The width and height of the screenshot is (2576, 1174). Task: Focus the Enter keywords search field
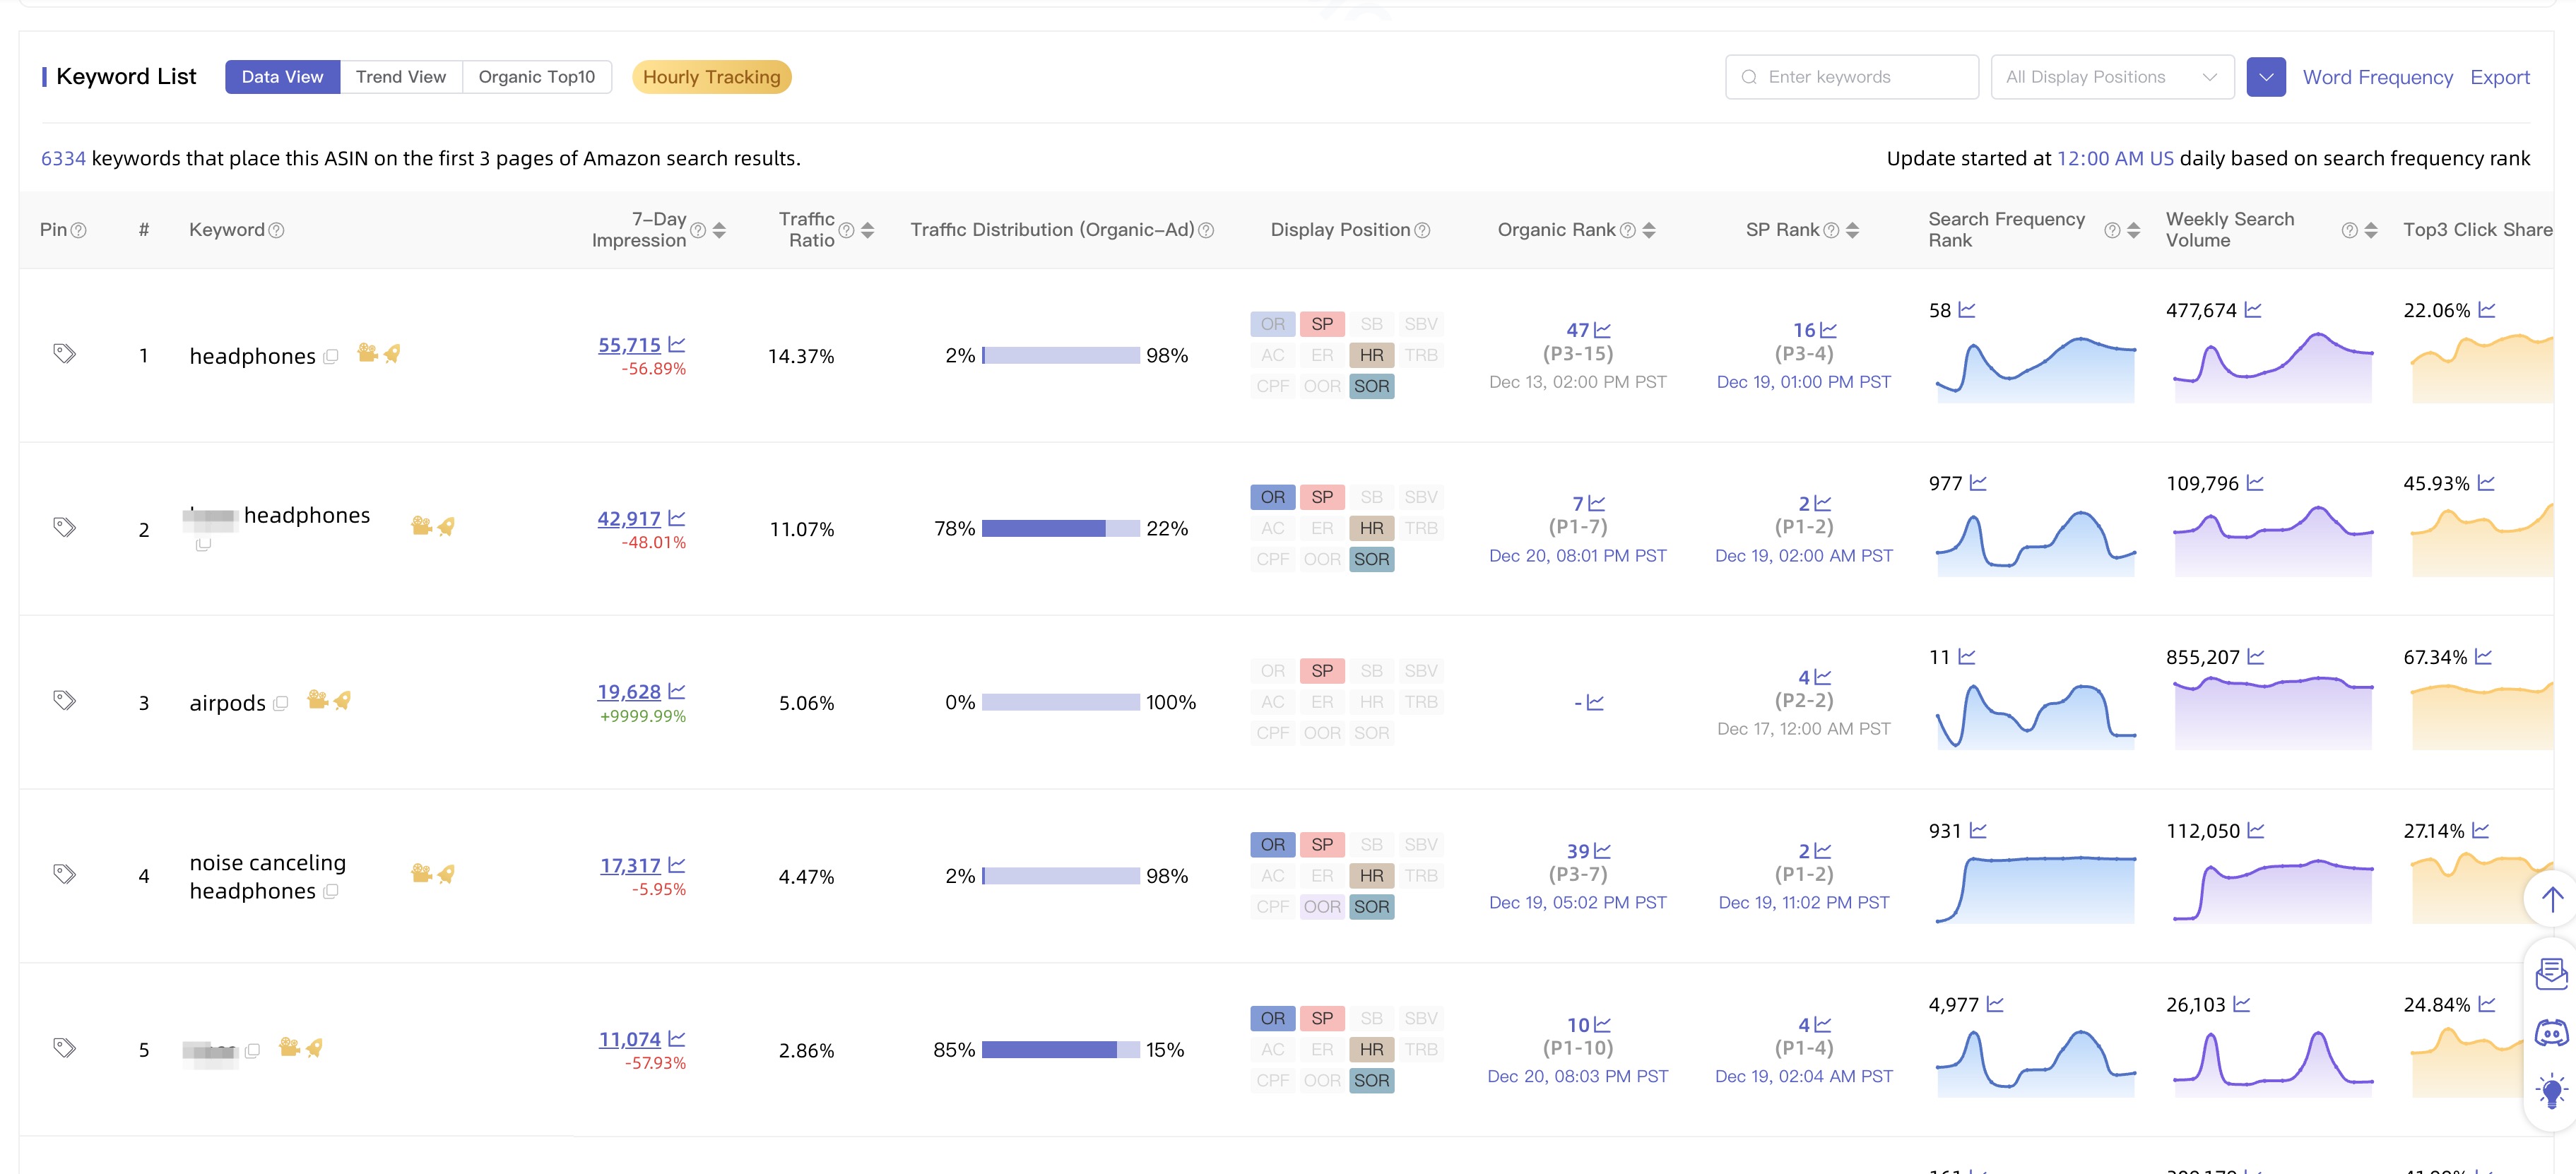pyautogui.click(x=1852, y=77)
